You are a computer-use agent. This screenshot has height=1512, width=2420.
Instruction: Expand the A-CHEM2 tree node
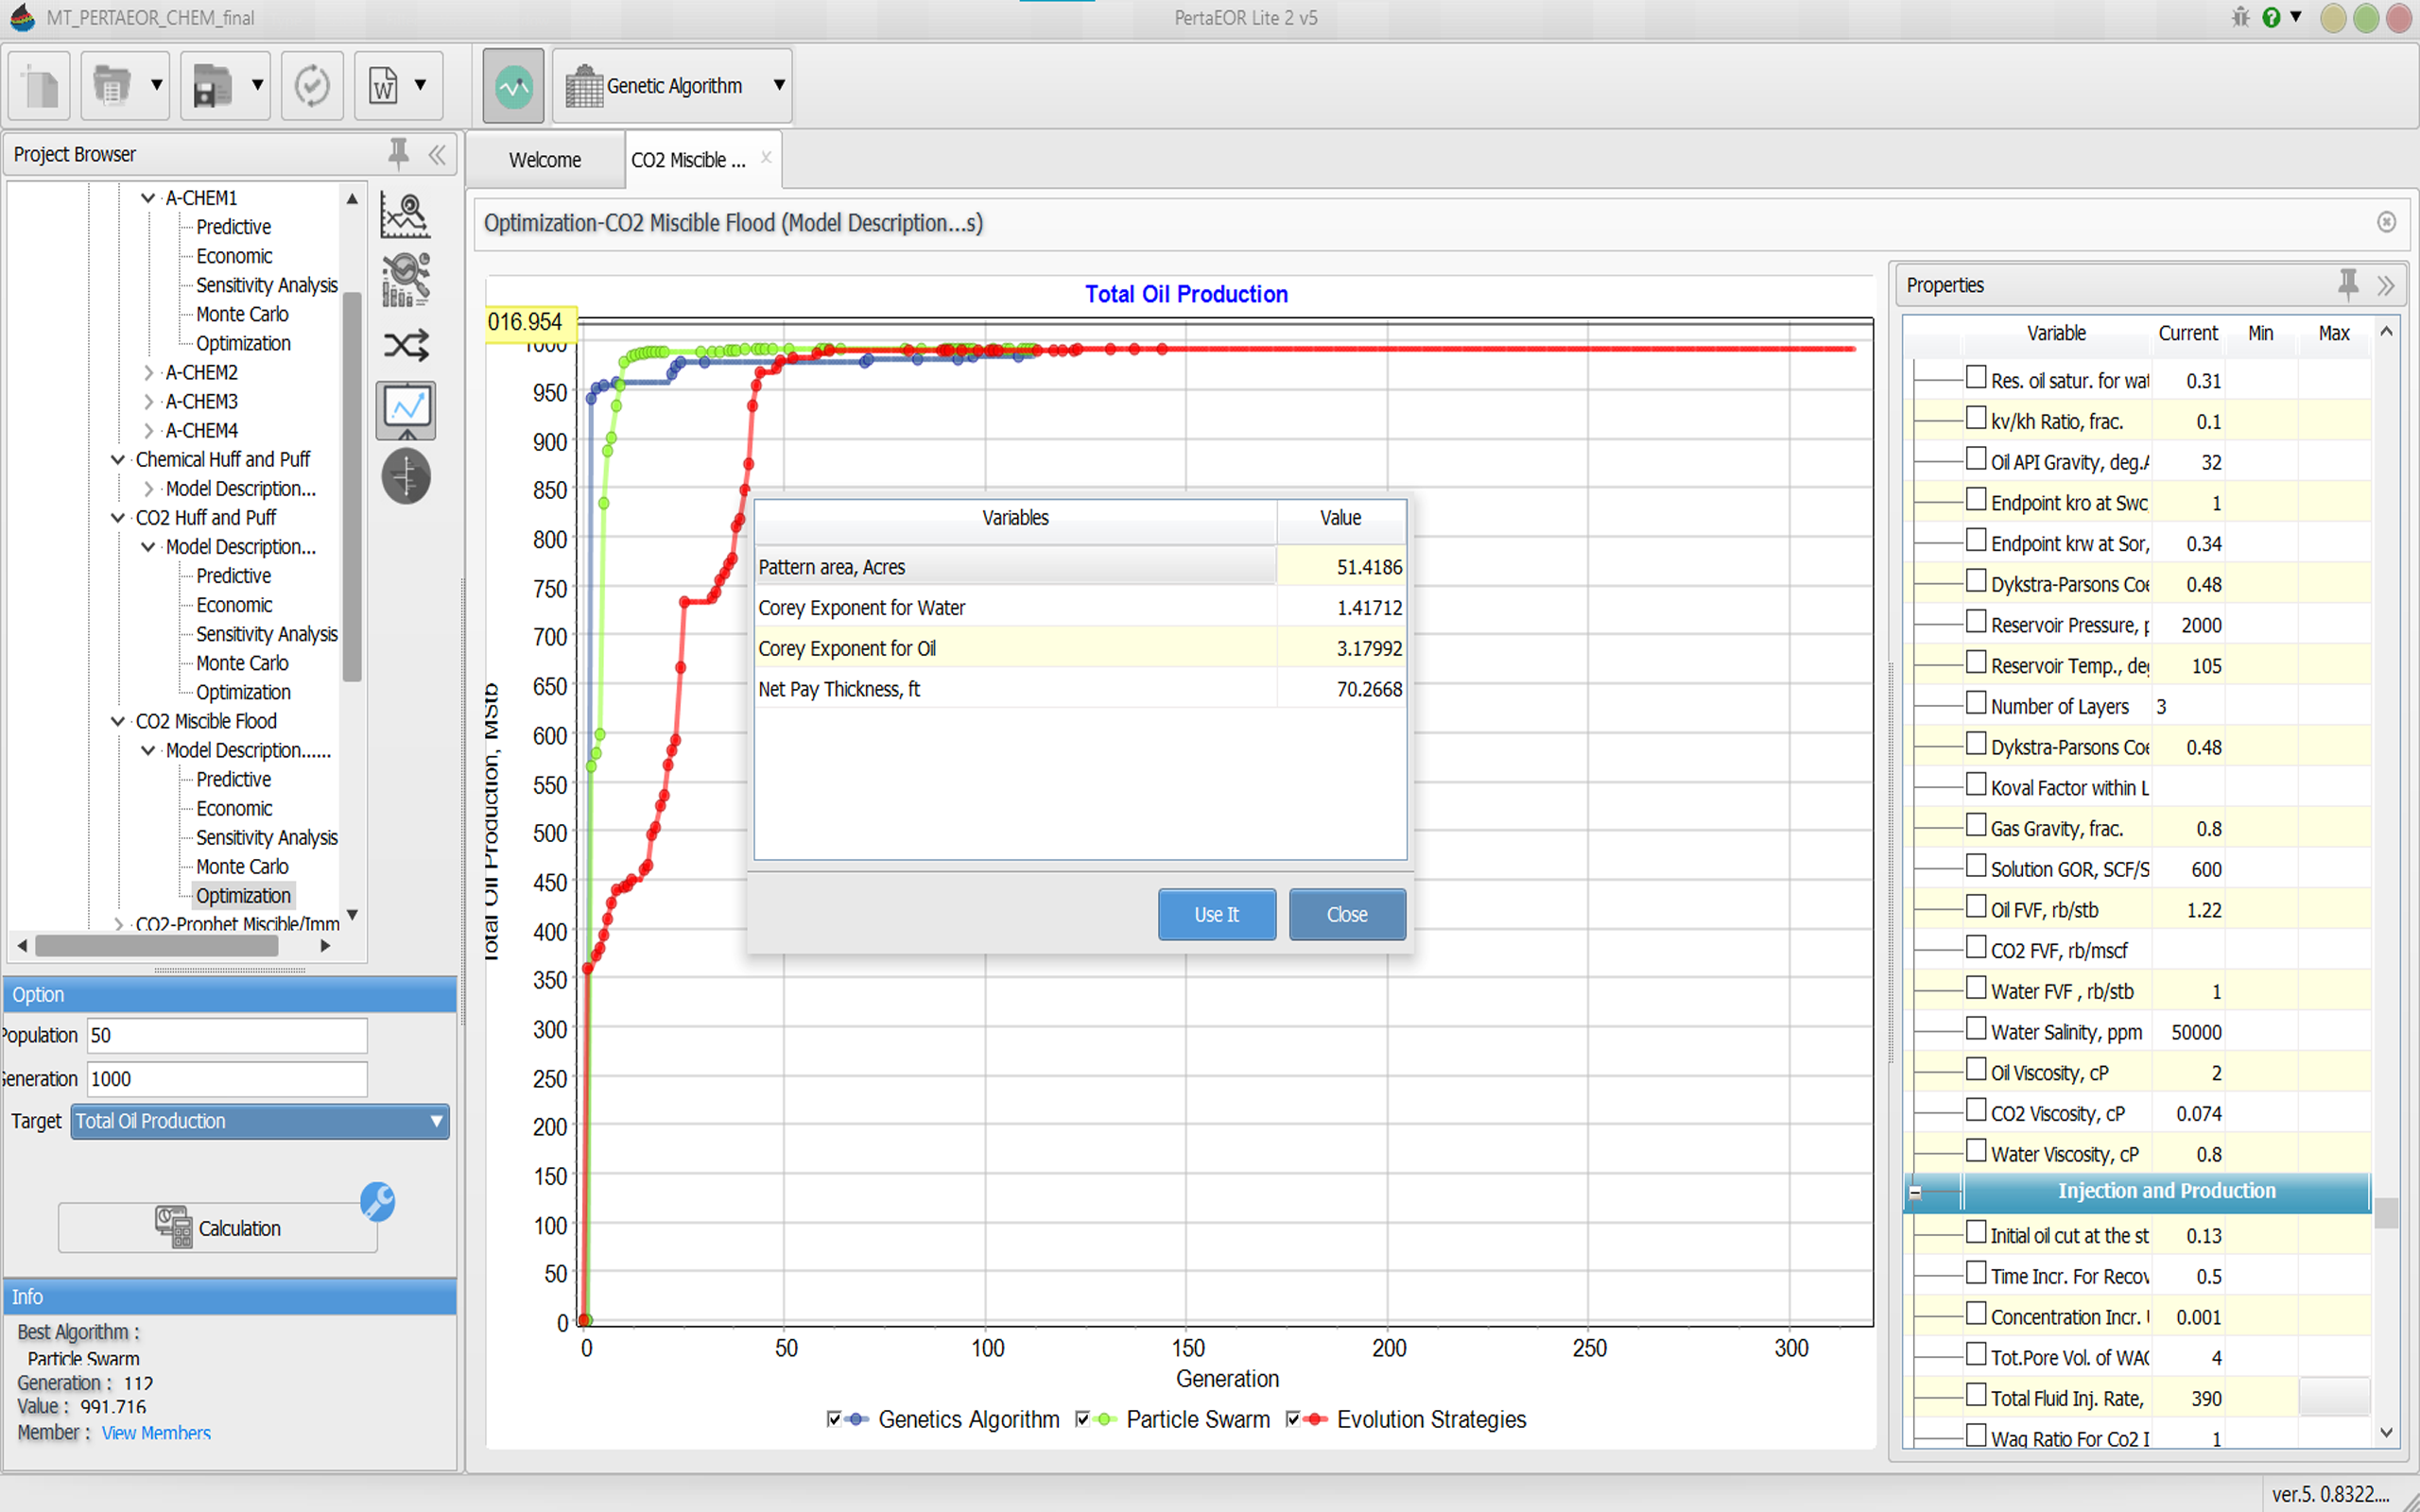(149, 373)
